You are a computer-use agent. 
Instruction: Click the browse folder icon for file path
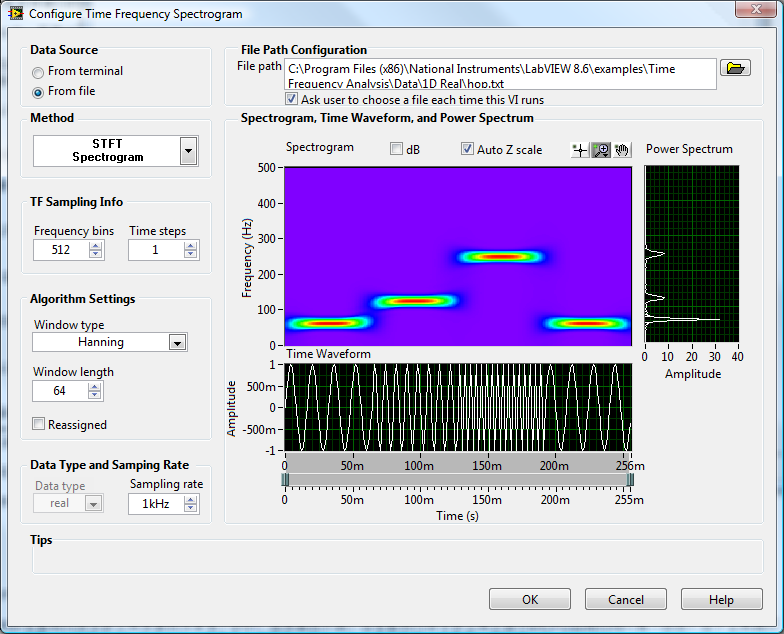[735, 68]
